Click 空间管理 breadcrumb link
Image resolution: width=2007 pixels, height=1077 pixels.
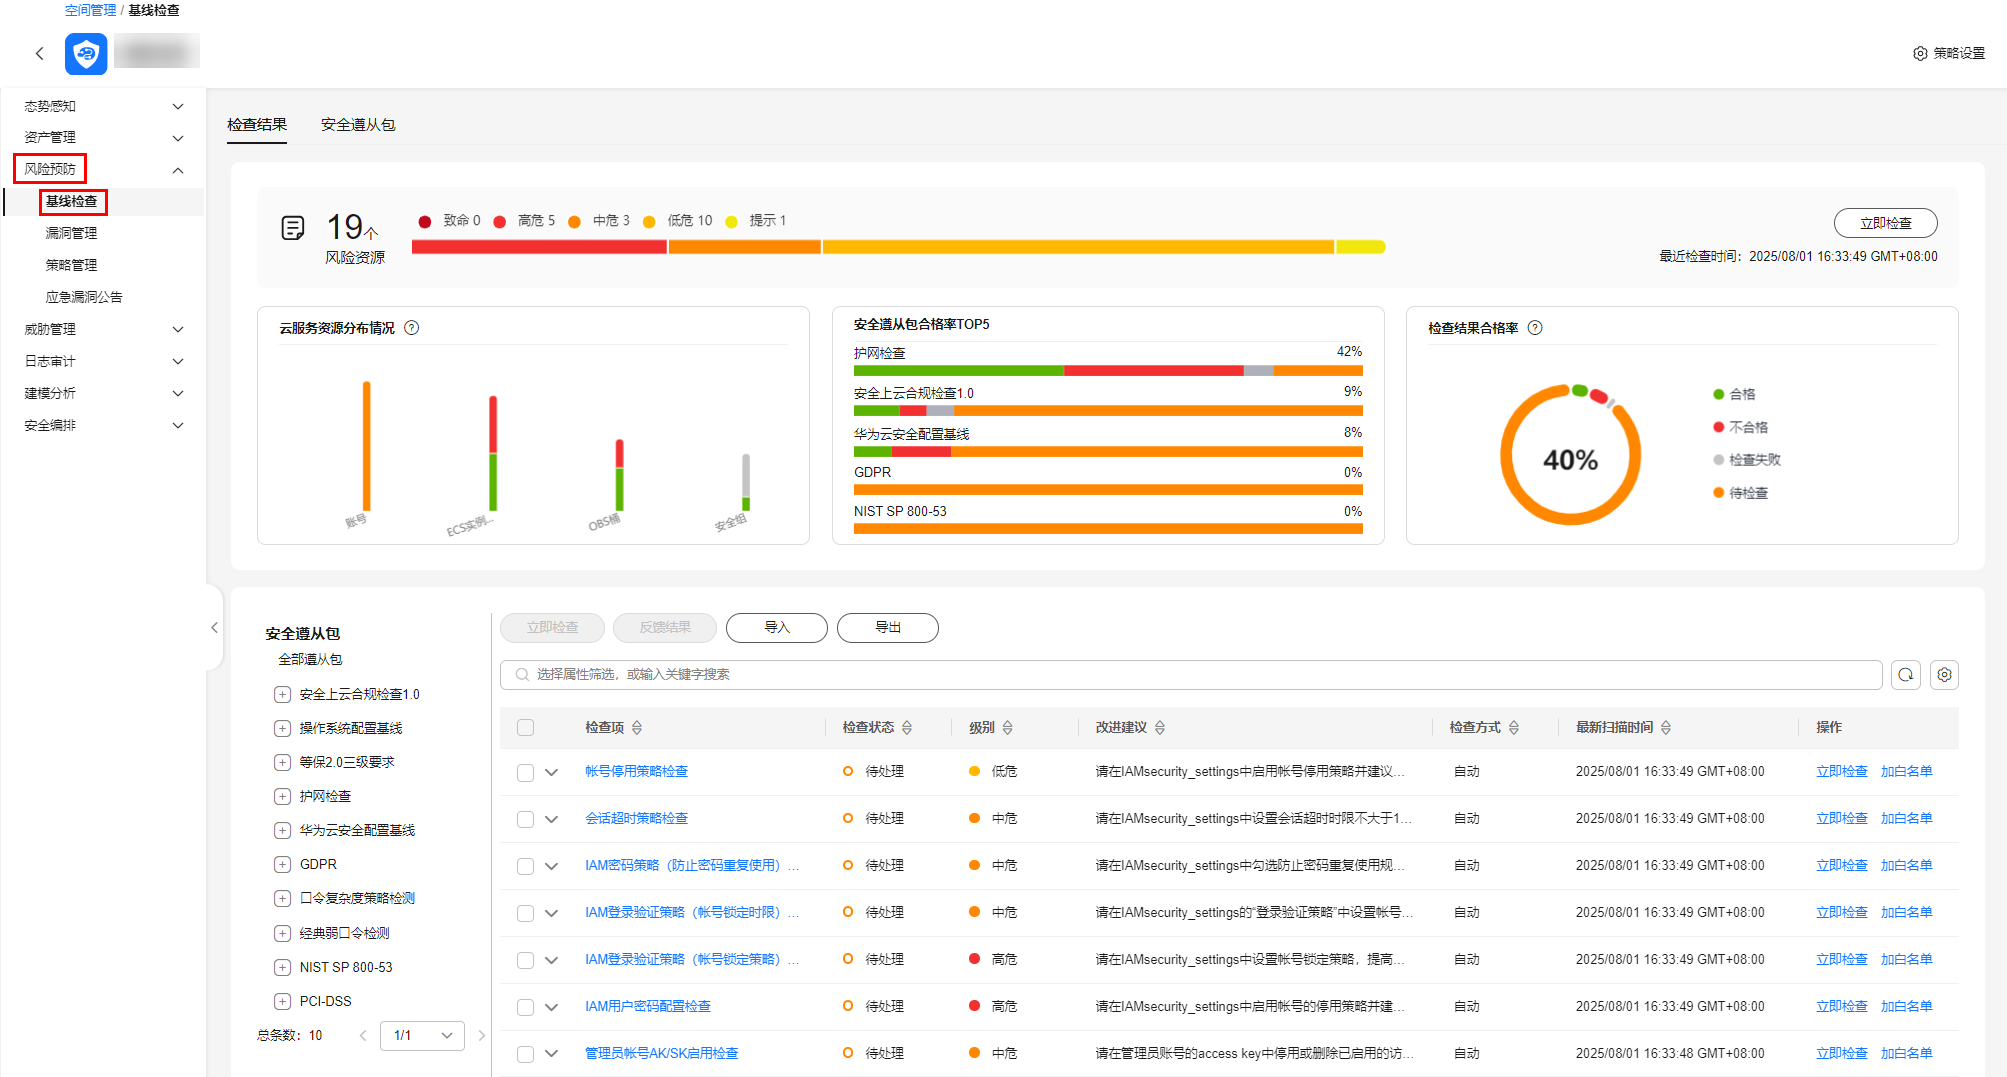click(x=90, y=10)
